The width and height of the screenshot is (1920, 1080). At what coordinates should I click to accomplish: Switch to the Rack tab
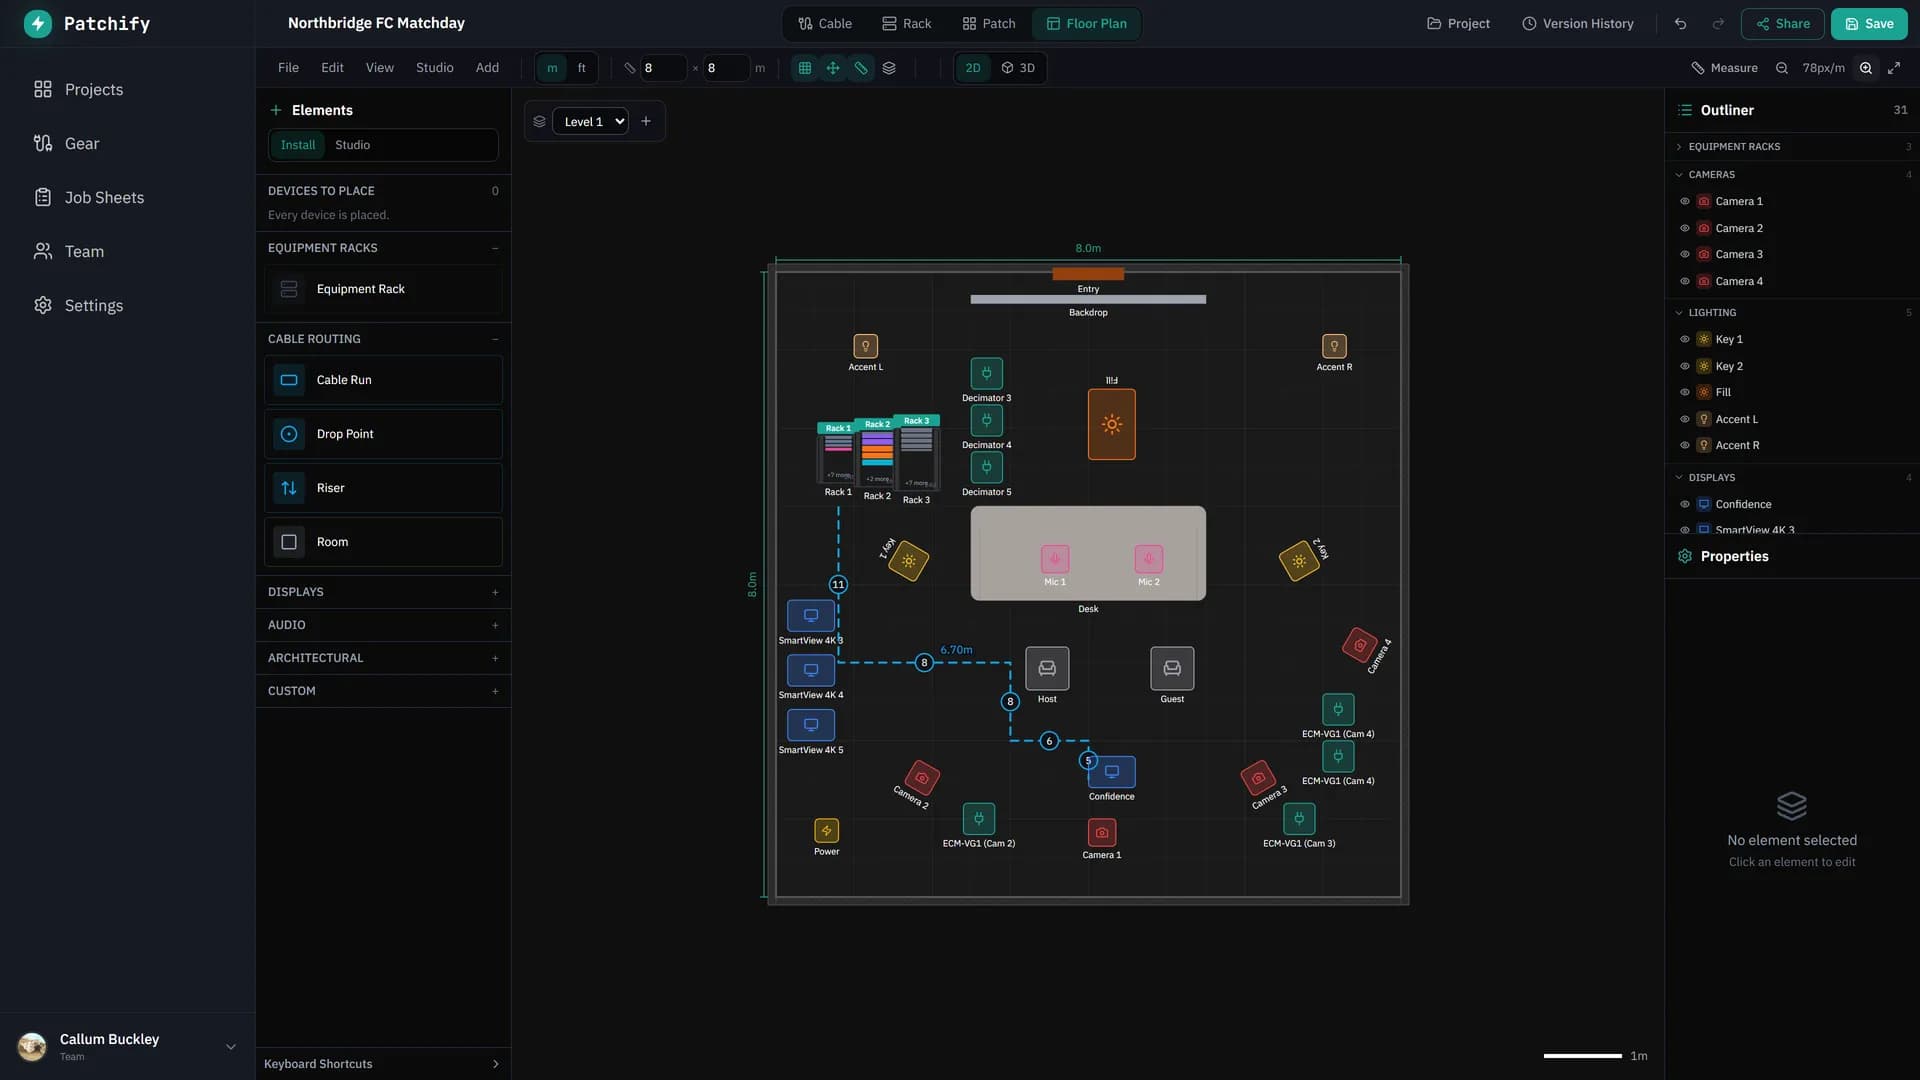coord(906,24)
